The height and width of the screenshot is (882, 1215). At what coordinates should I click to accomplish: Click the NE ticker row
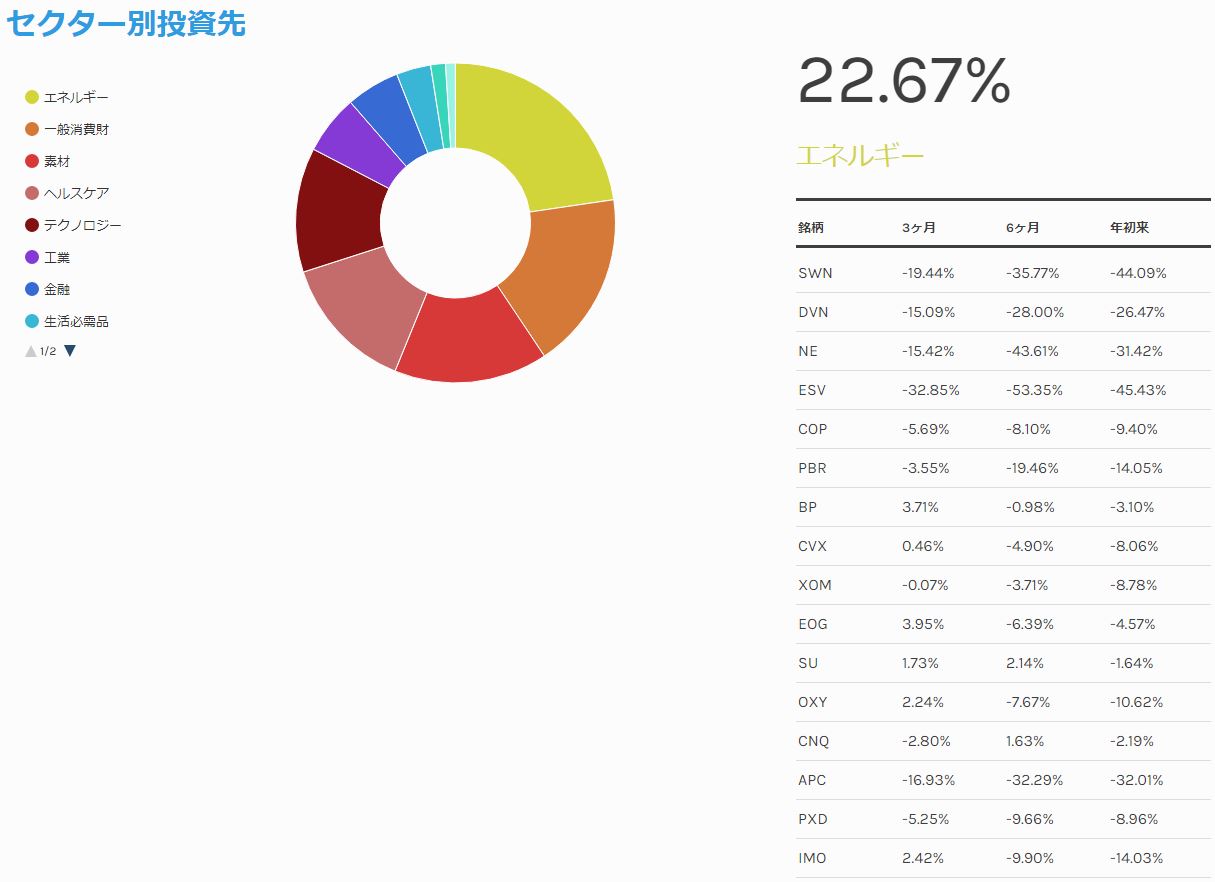(1003, 351)
